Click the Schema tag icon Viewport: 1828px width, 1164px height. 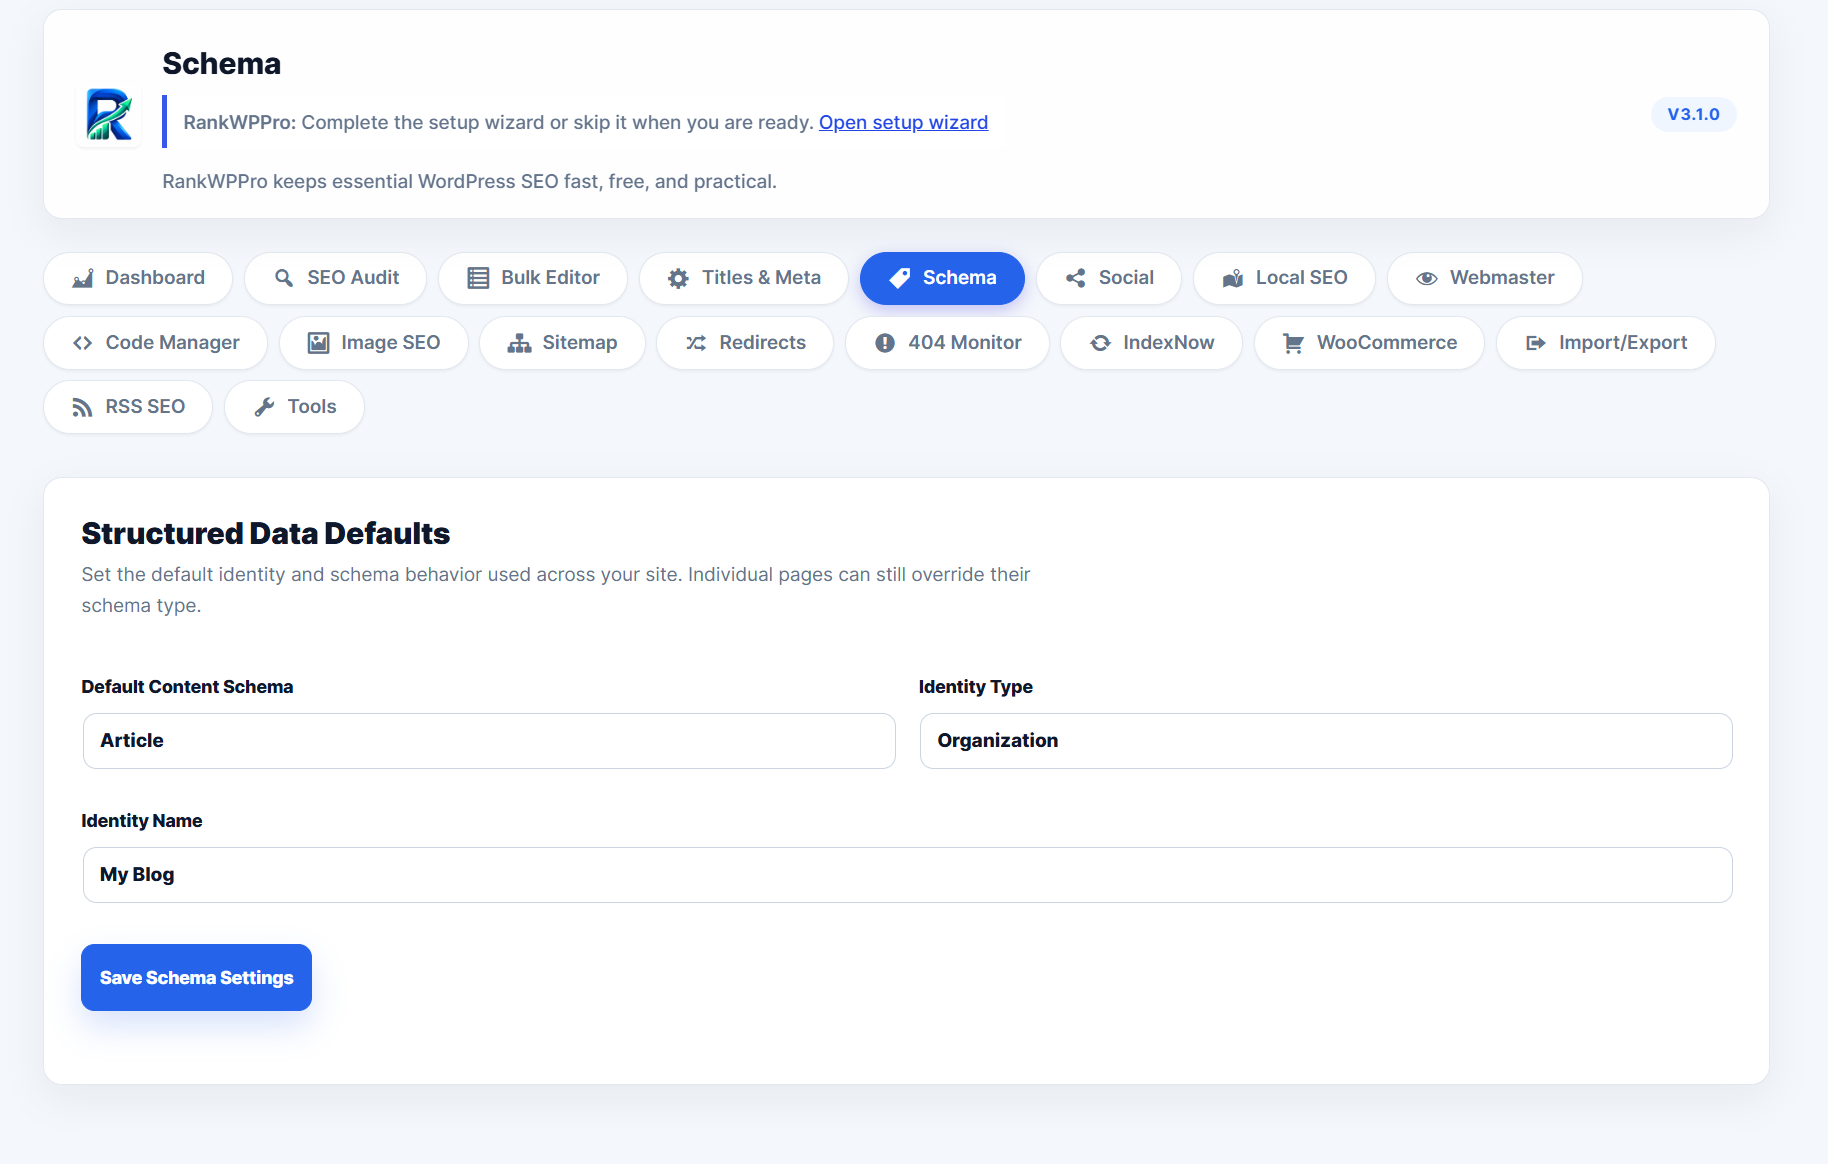click(900, 278)
